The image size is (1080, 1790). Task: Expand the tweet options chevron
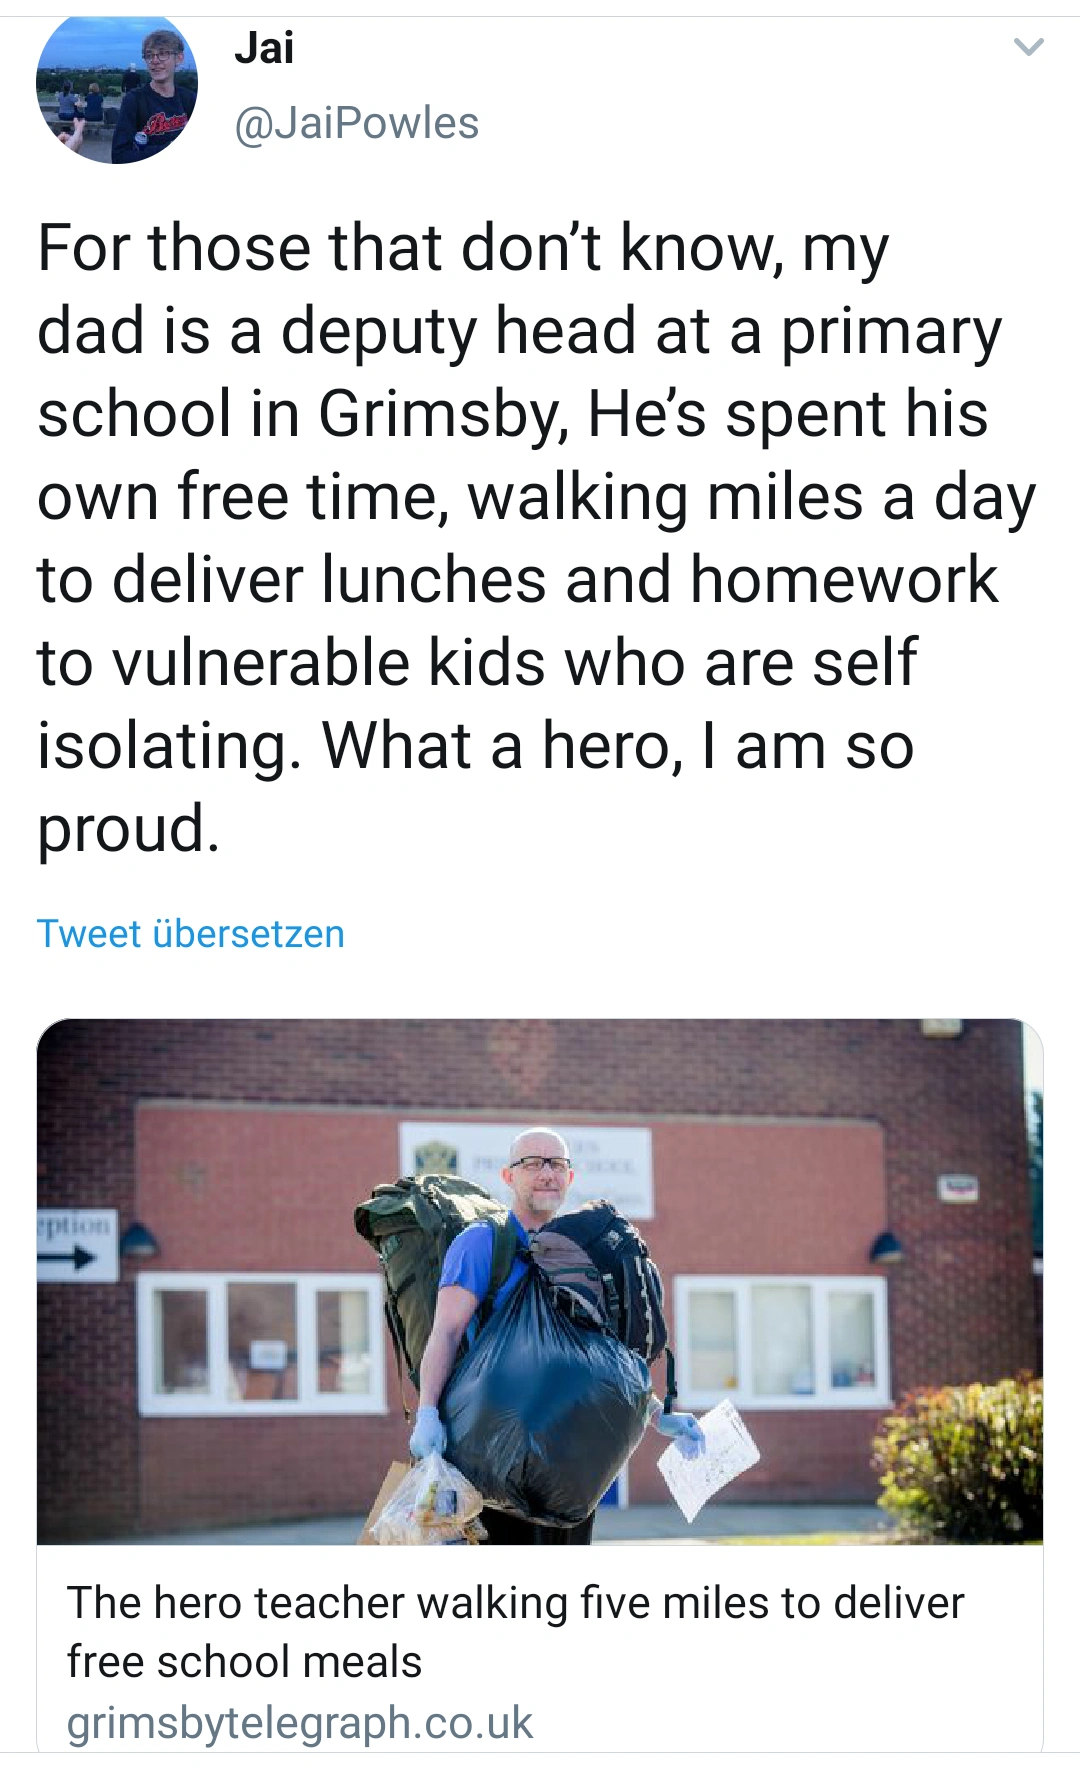[1028, 47]
